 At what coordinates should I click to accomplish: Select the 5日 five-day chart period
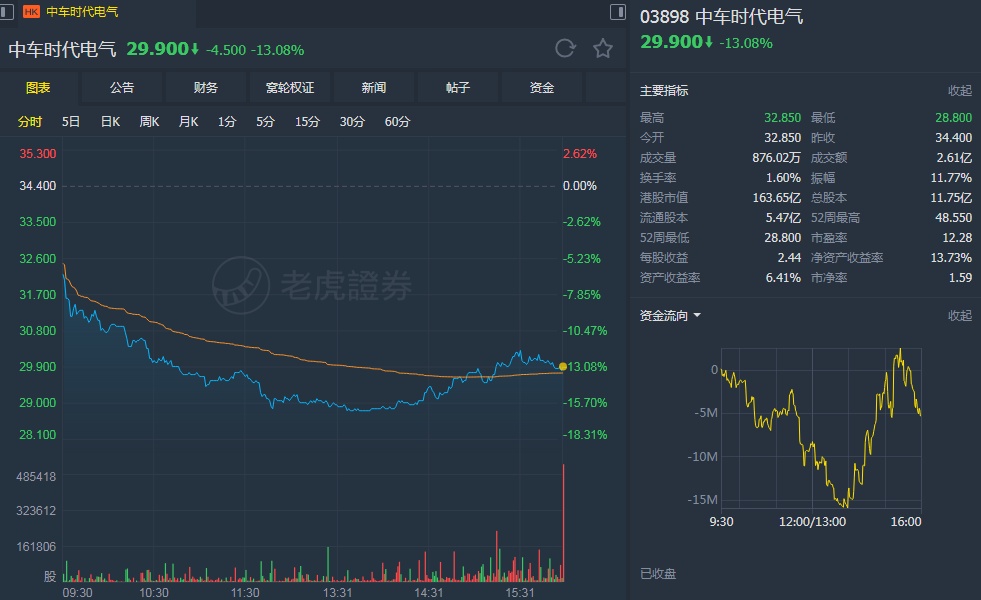click(71, 121)
